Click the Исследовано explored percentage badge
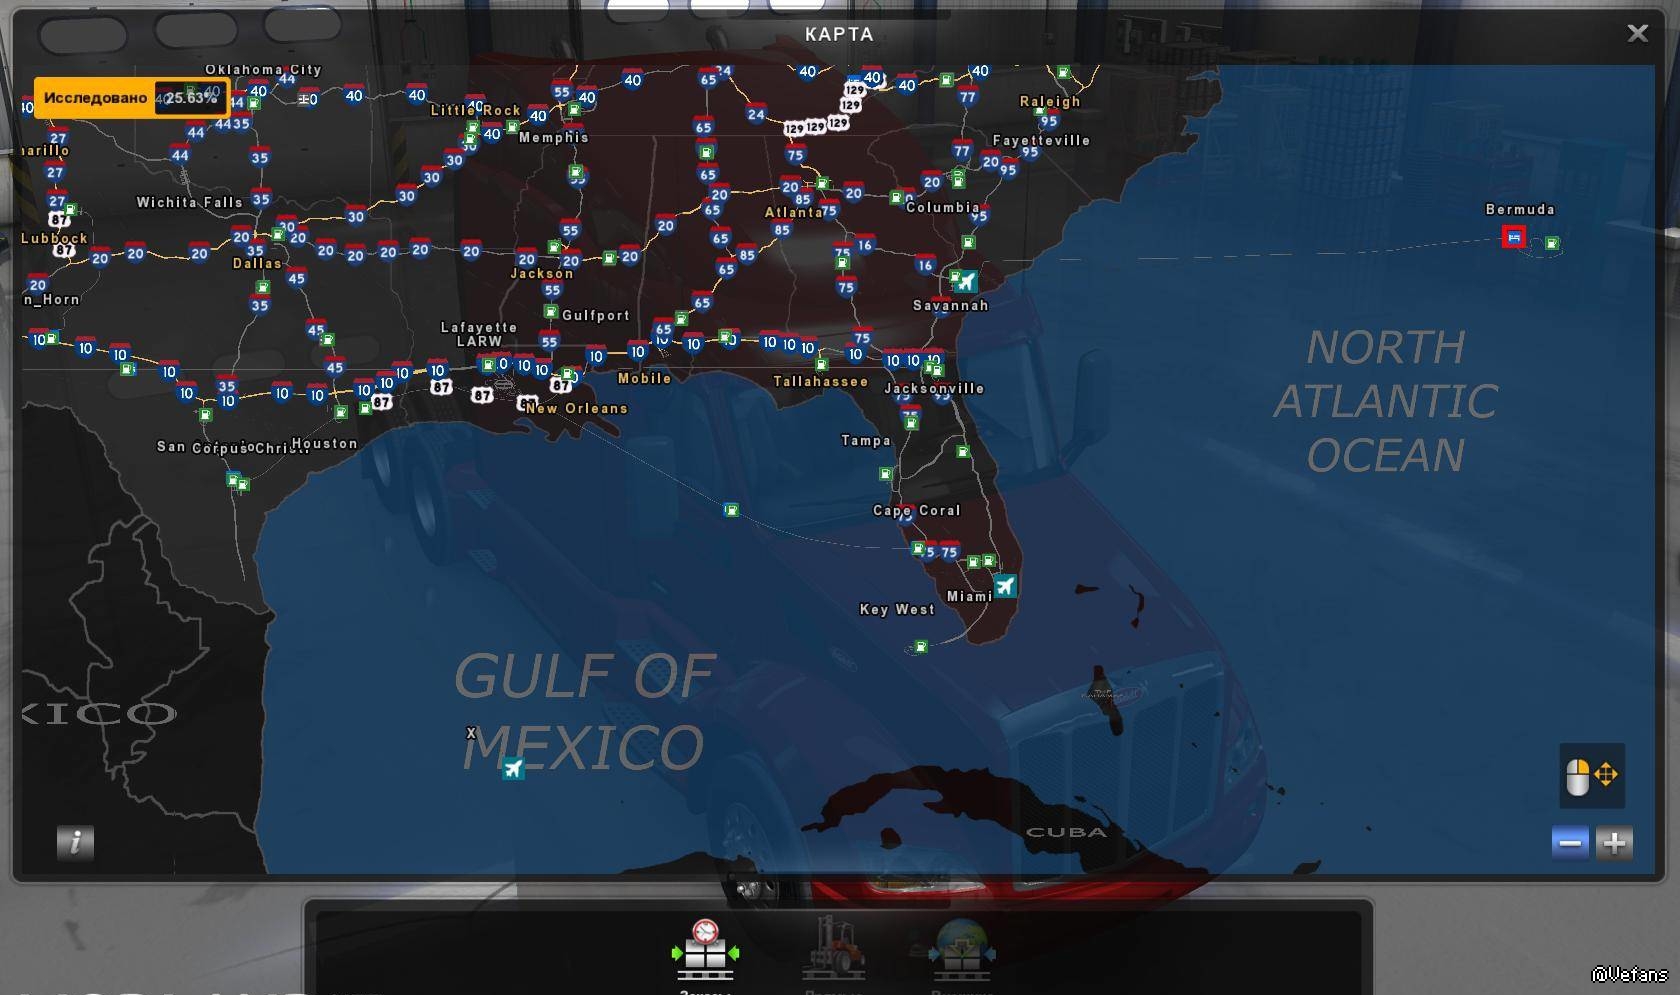Screen dimensions: 1680x995 (132, 98)
